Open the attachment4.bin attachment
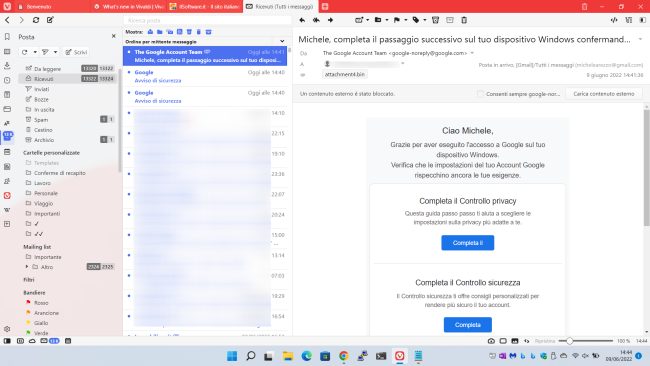This screenshot has height=366, width=650. [344, 74]
